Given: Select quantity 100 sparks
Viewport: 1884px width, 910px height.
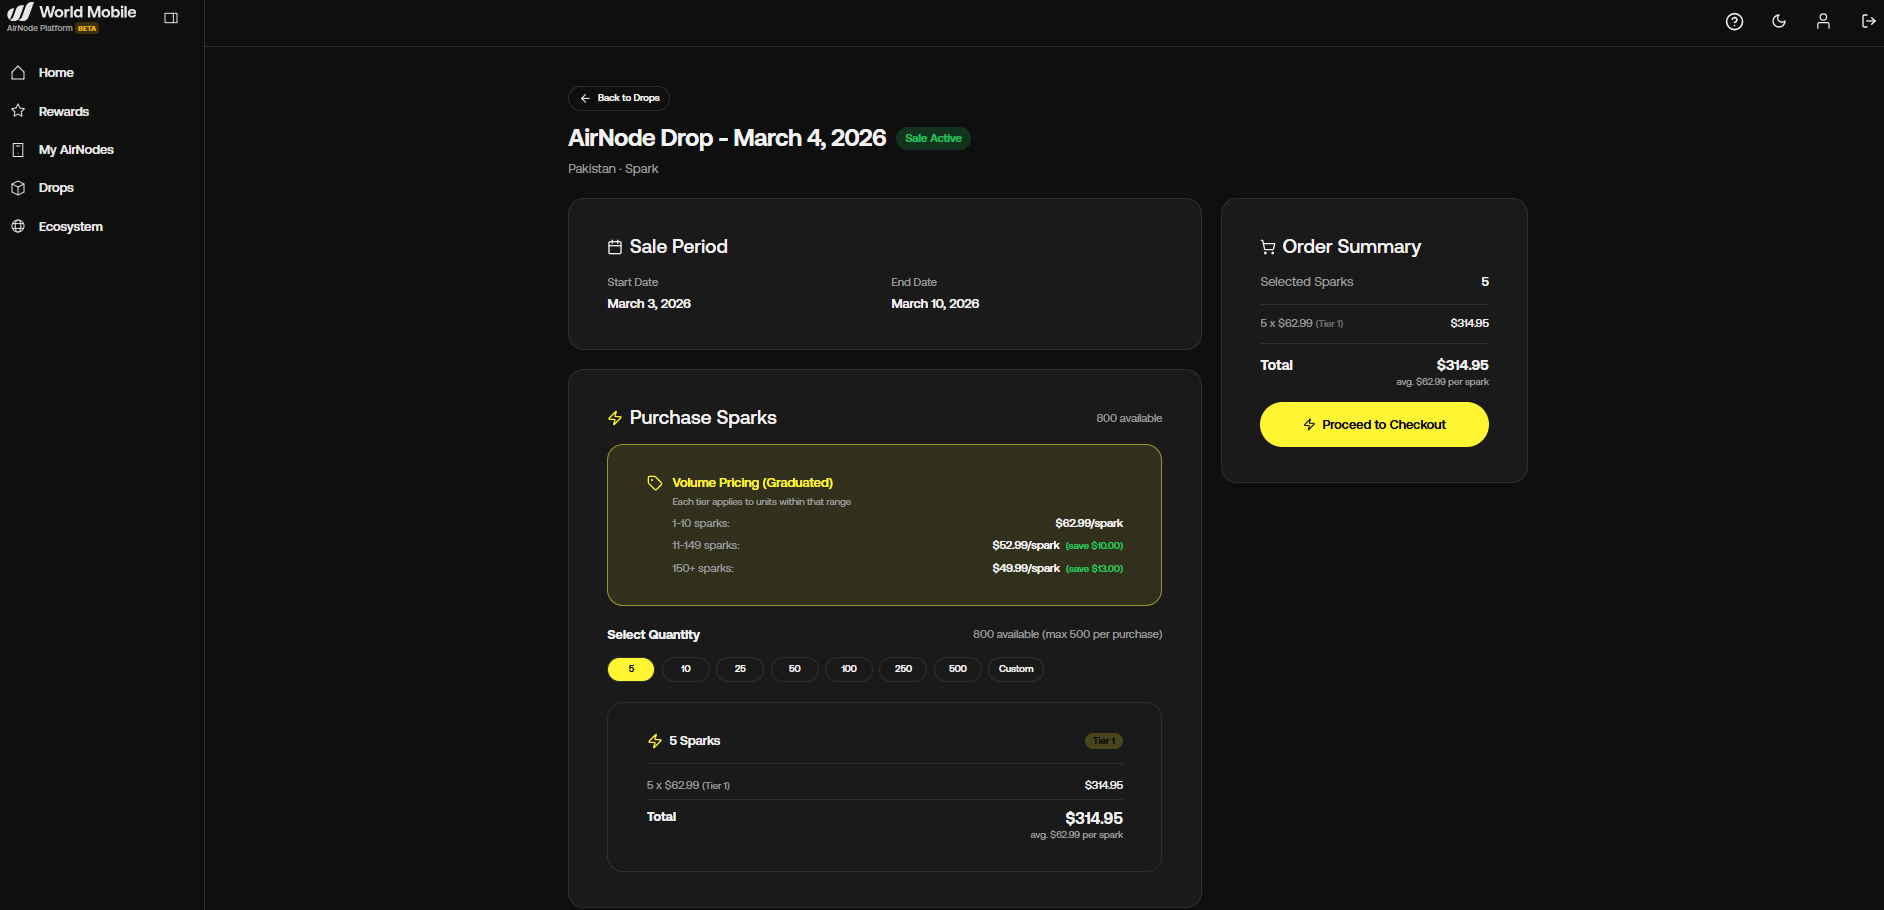Looking at the screenshot, I should [849, 669].
